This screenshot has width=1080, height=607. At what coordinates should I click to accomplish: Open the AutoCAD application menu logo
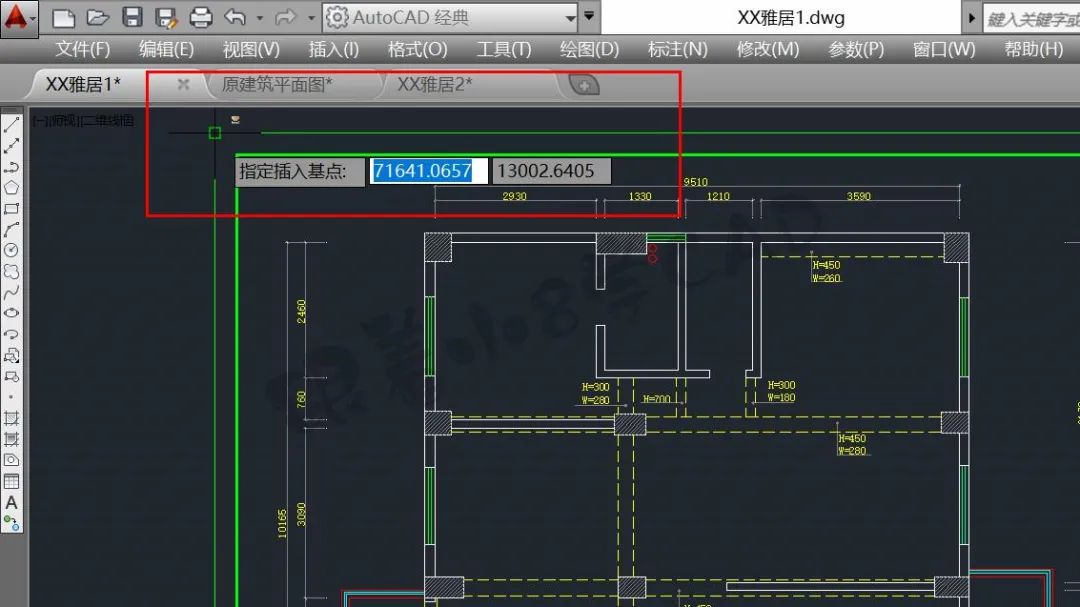coord(18,18)
